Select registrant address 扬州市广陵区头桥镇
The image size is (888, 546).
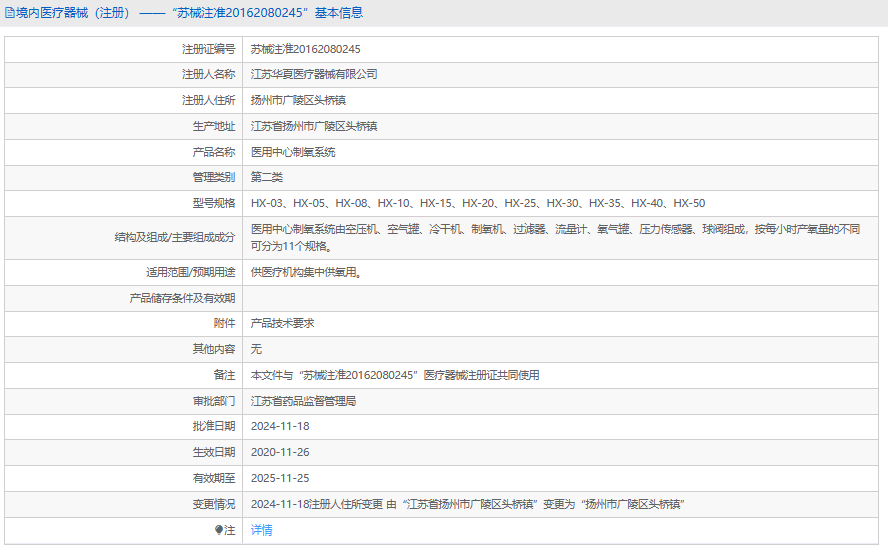point(298,100)
